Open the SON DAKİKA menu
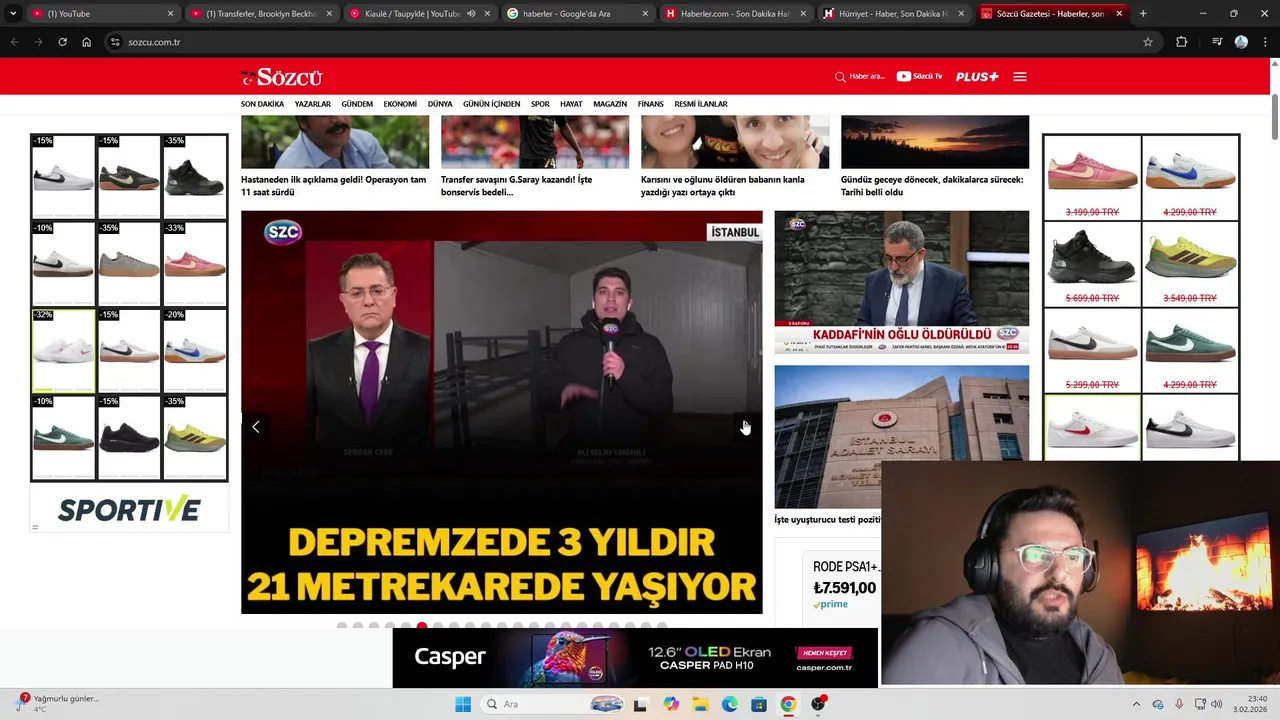 262,104
